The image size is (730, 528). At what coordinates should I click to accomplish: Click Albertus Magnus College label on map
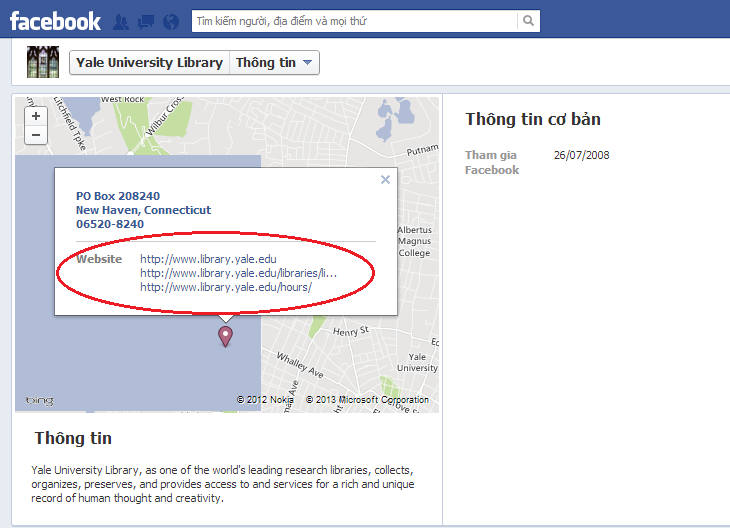pyautogui.click(x=413, y=241)
